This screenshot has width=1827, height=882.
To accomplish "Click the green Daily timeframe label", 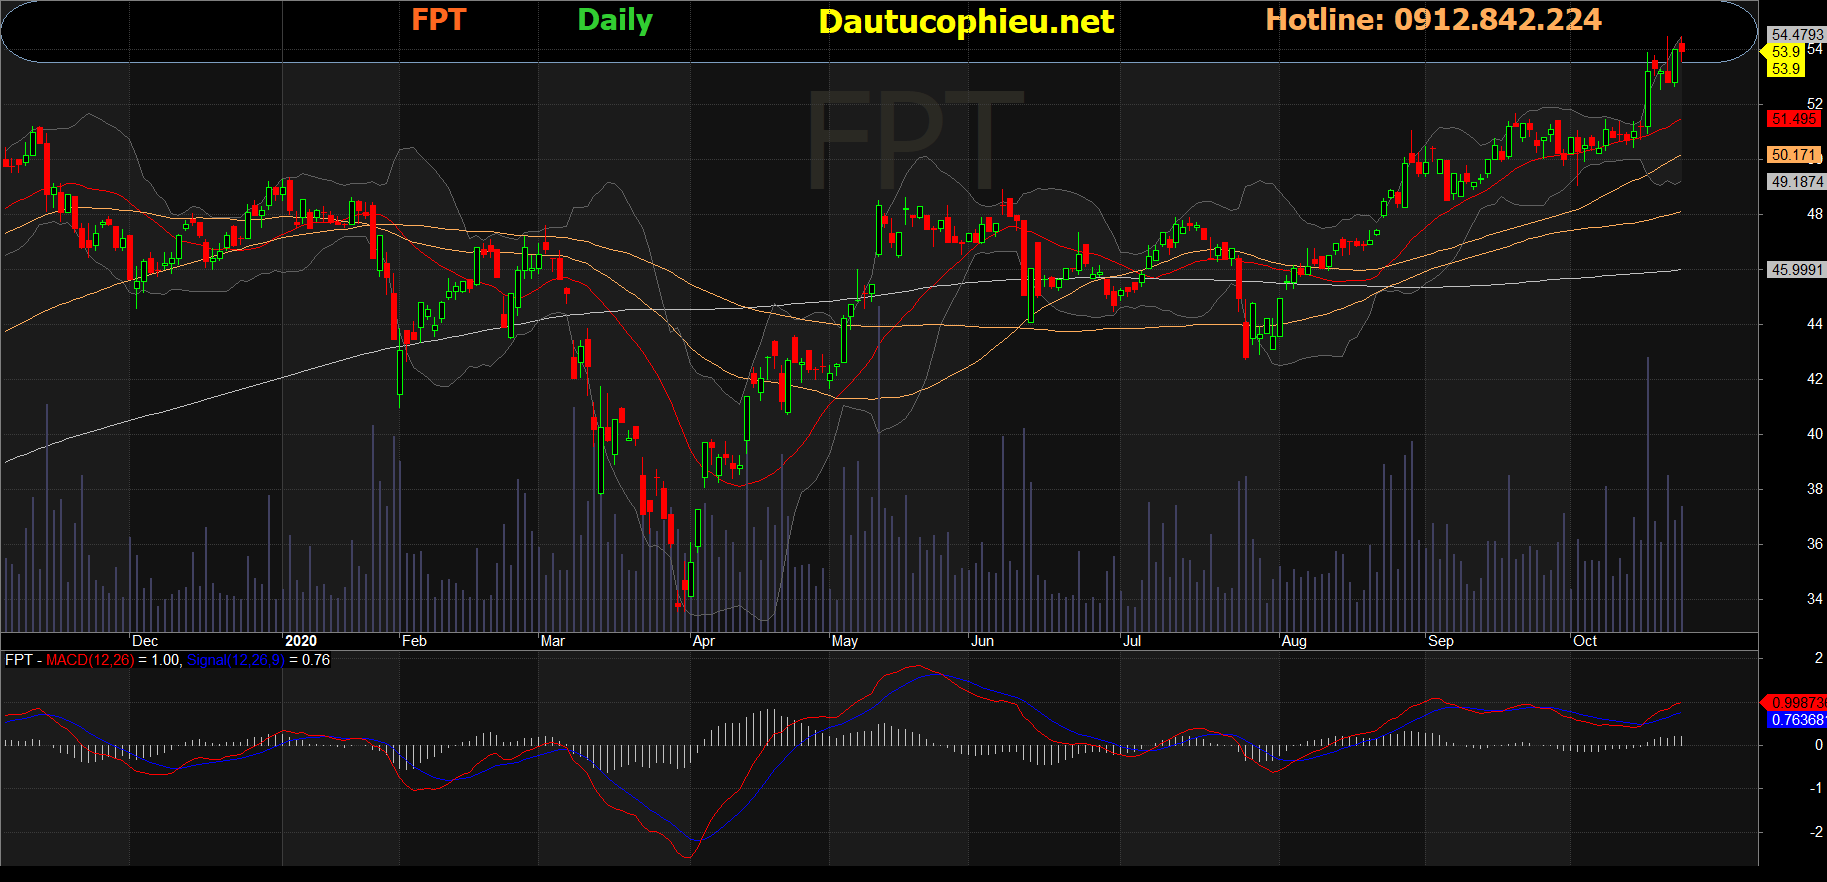I will tap(615, 20).
